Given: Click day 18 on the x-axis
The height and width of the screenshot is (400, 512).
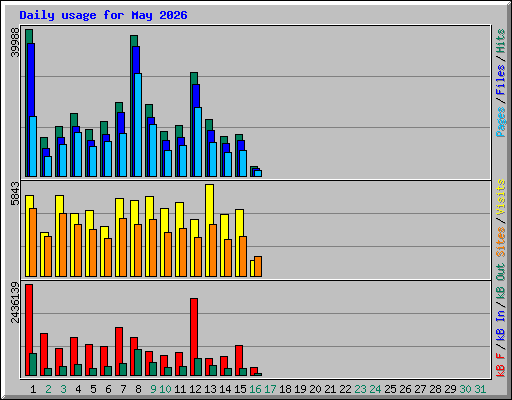Looking at the screenshot, I should click(x=285, y=389).
